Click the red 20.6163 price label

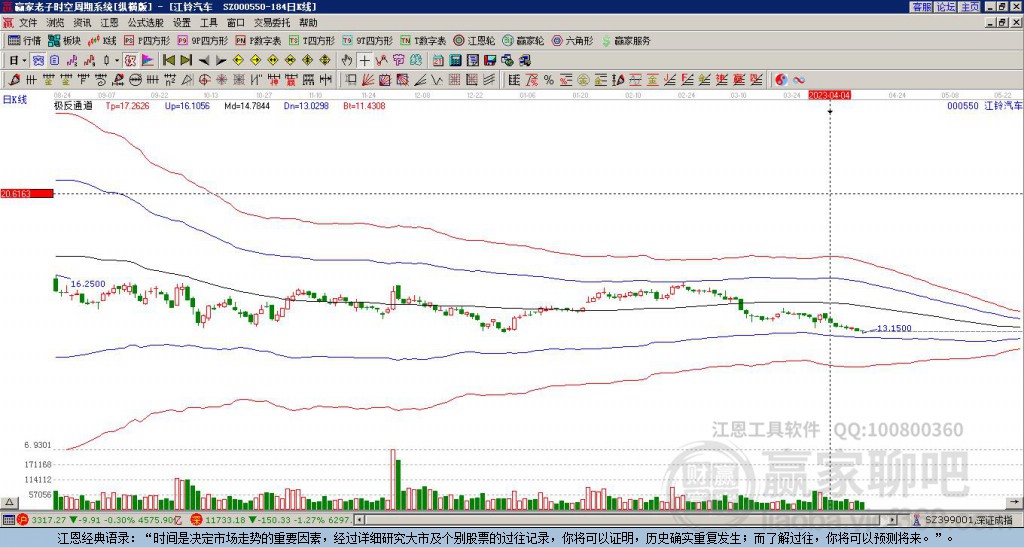27,194
